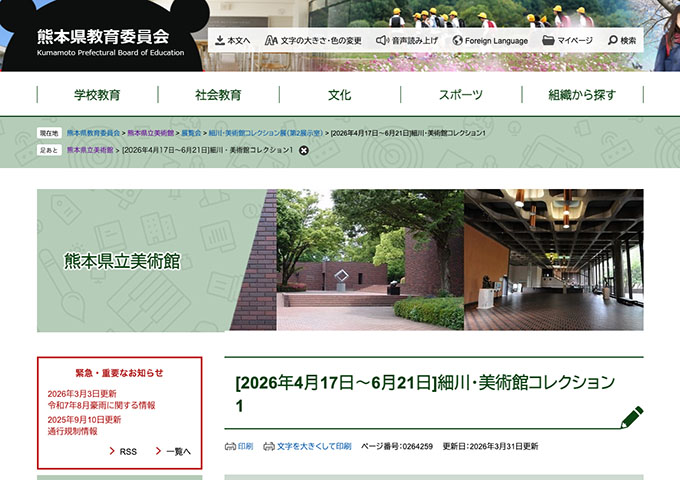Click the 熊本県教育委員会 site logo
This screenshot has height=480, width=680.
(x=111, y=42)
